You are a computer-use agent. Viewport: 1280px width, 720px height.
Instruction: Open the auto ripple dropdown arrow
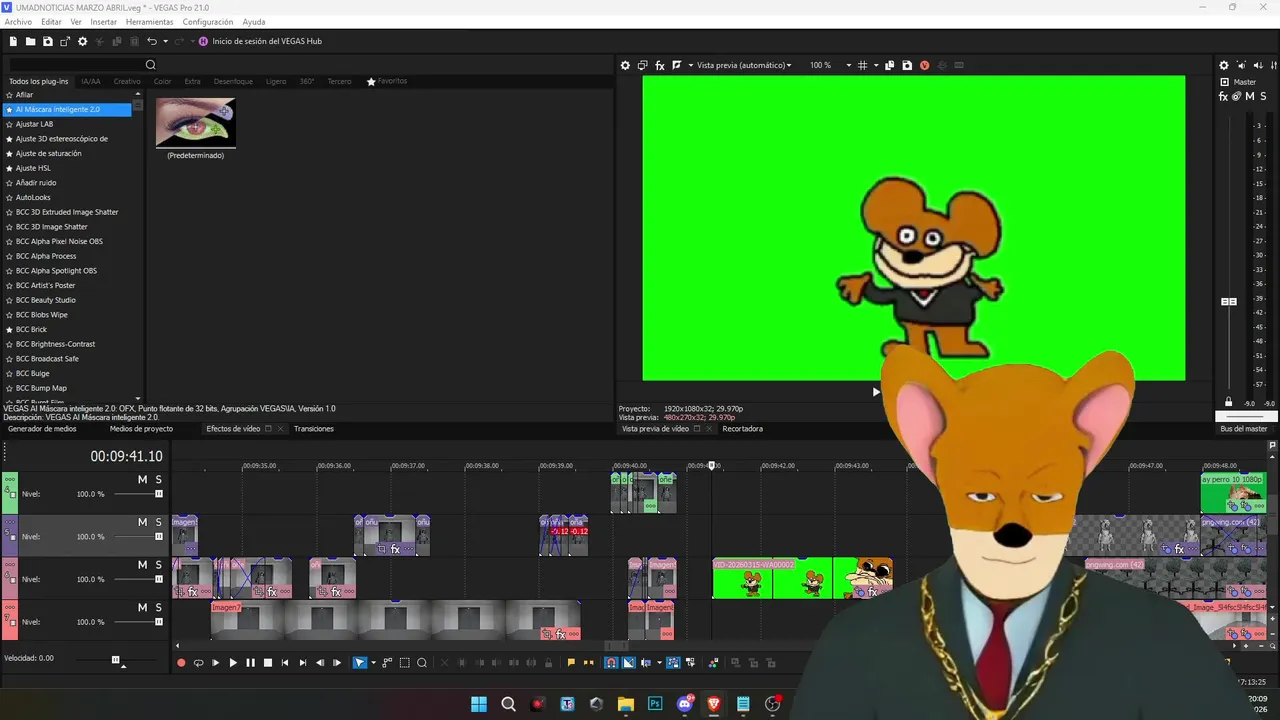(x=658, y=663)
